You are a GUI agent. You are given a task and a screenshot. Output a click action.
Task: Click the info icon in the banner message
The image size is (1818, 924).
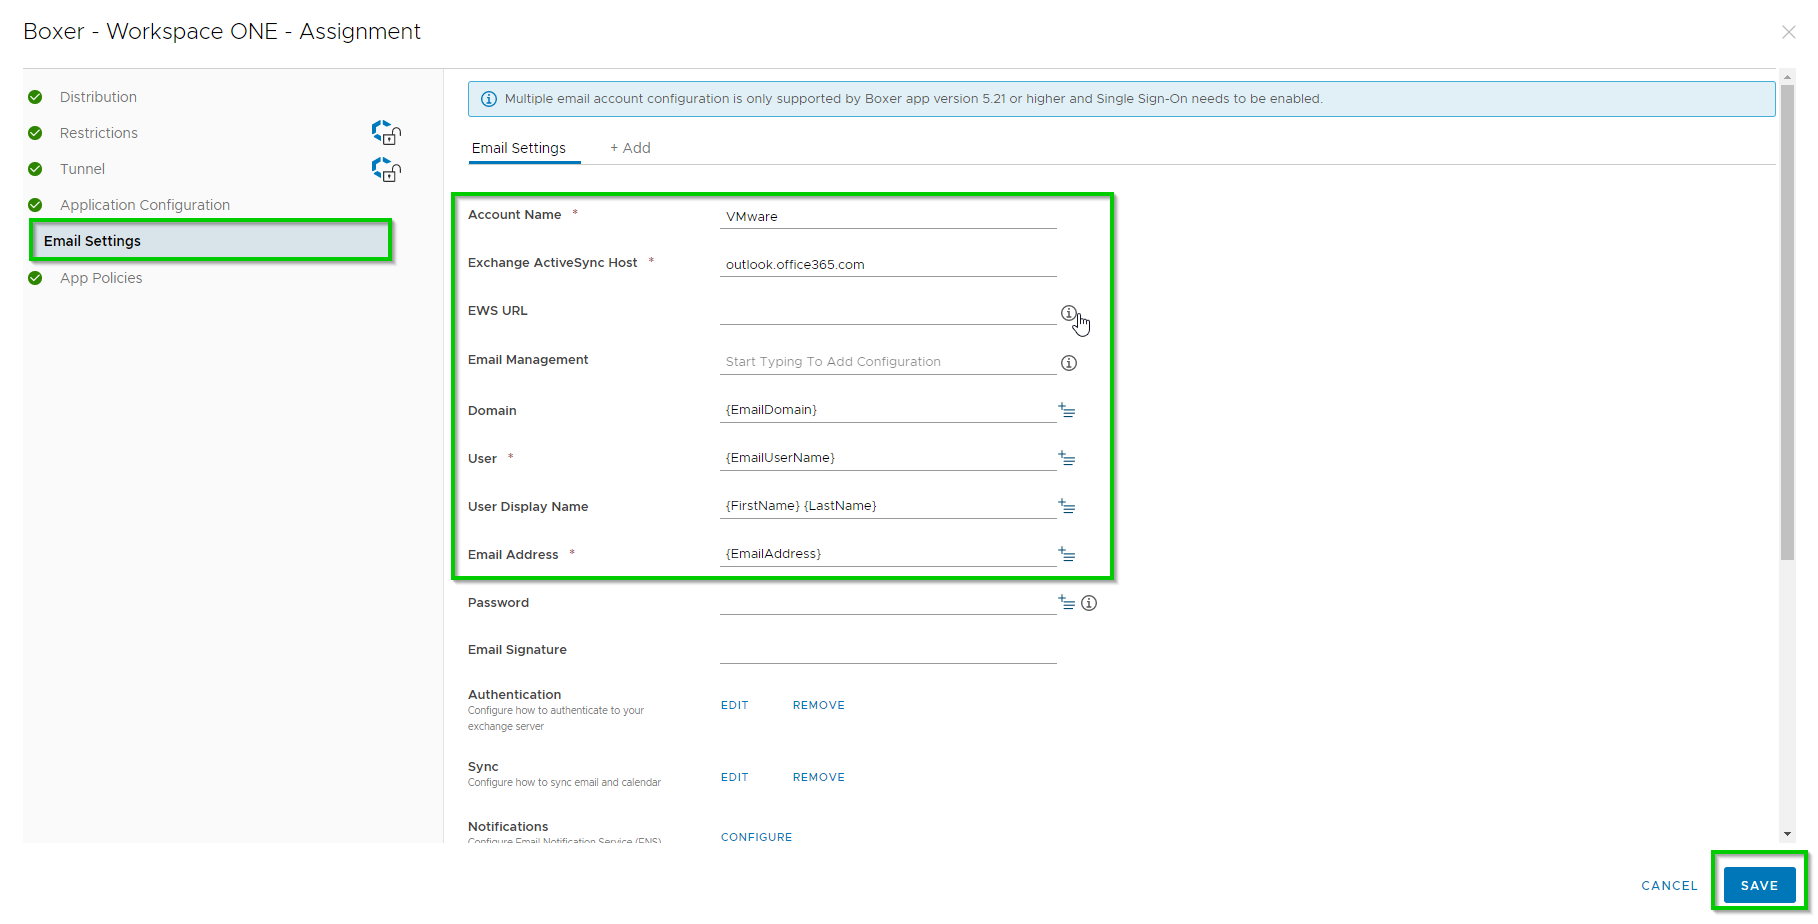[x=489, y=98]
